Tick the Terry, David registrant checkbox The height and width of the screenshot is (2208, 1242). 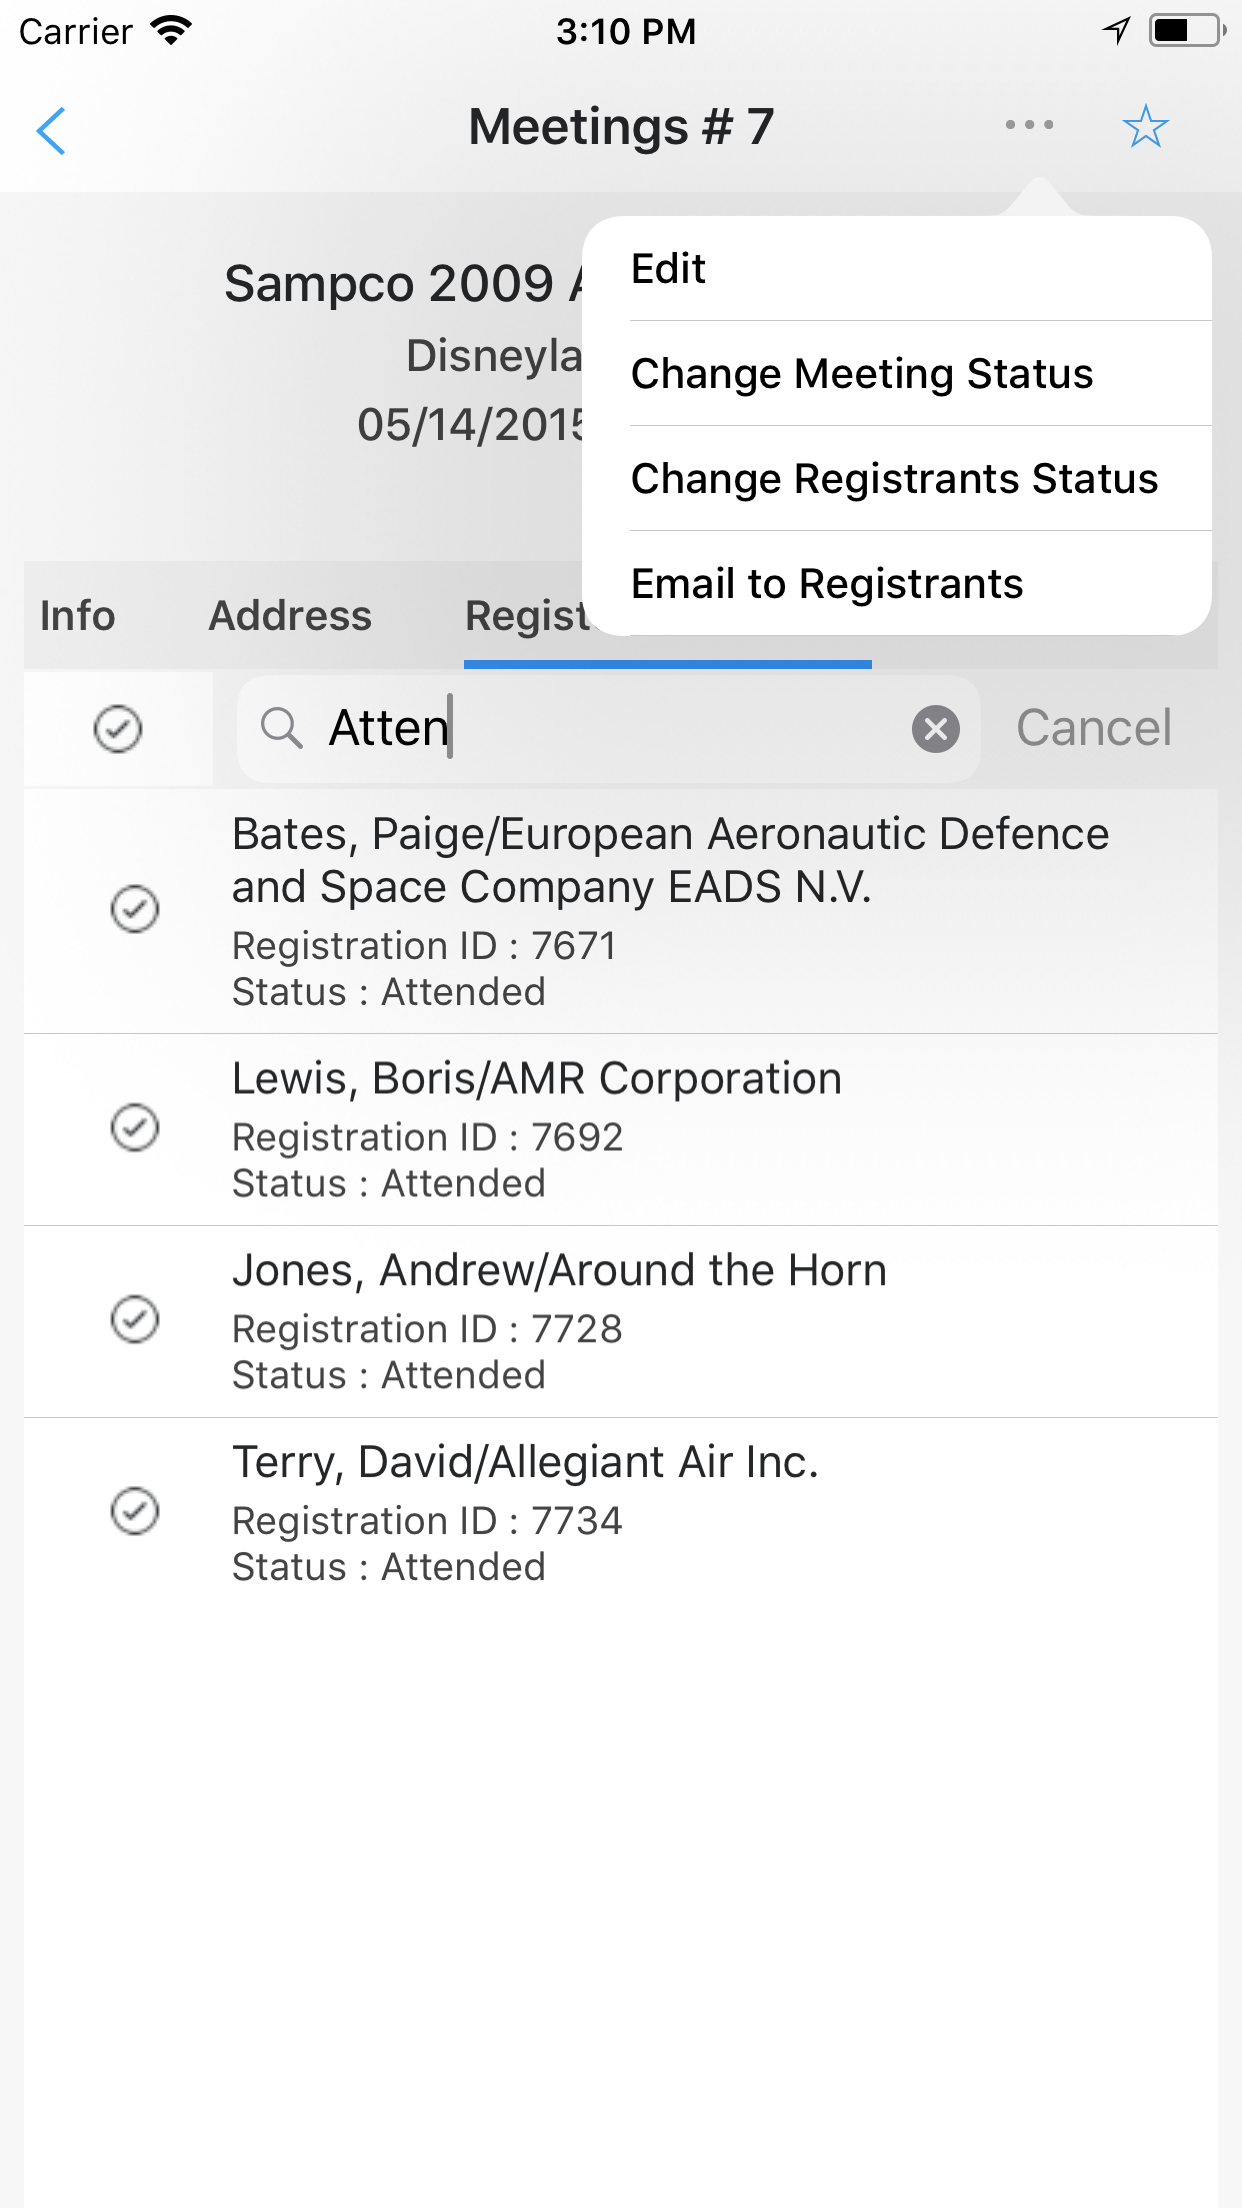point(135,1511)
